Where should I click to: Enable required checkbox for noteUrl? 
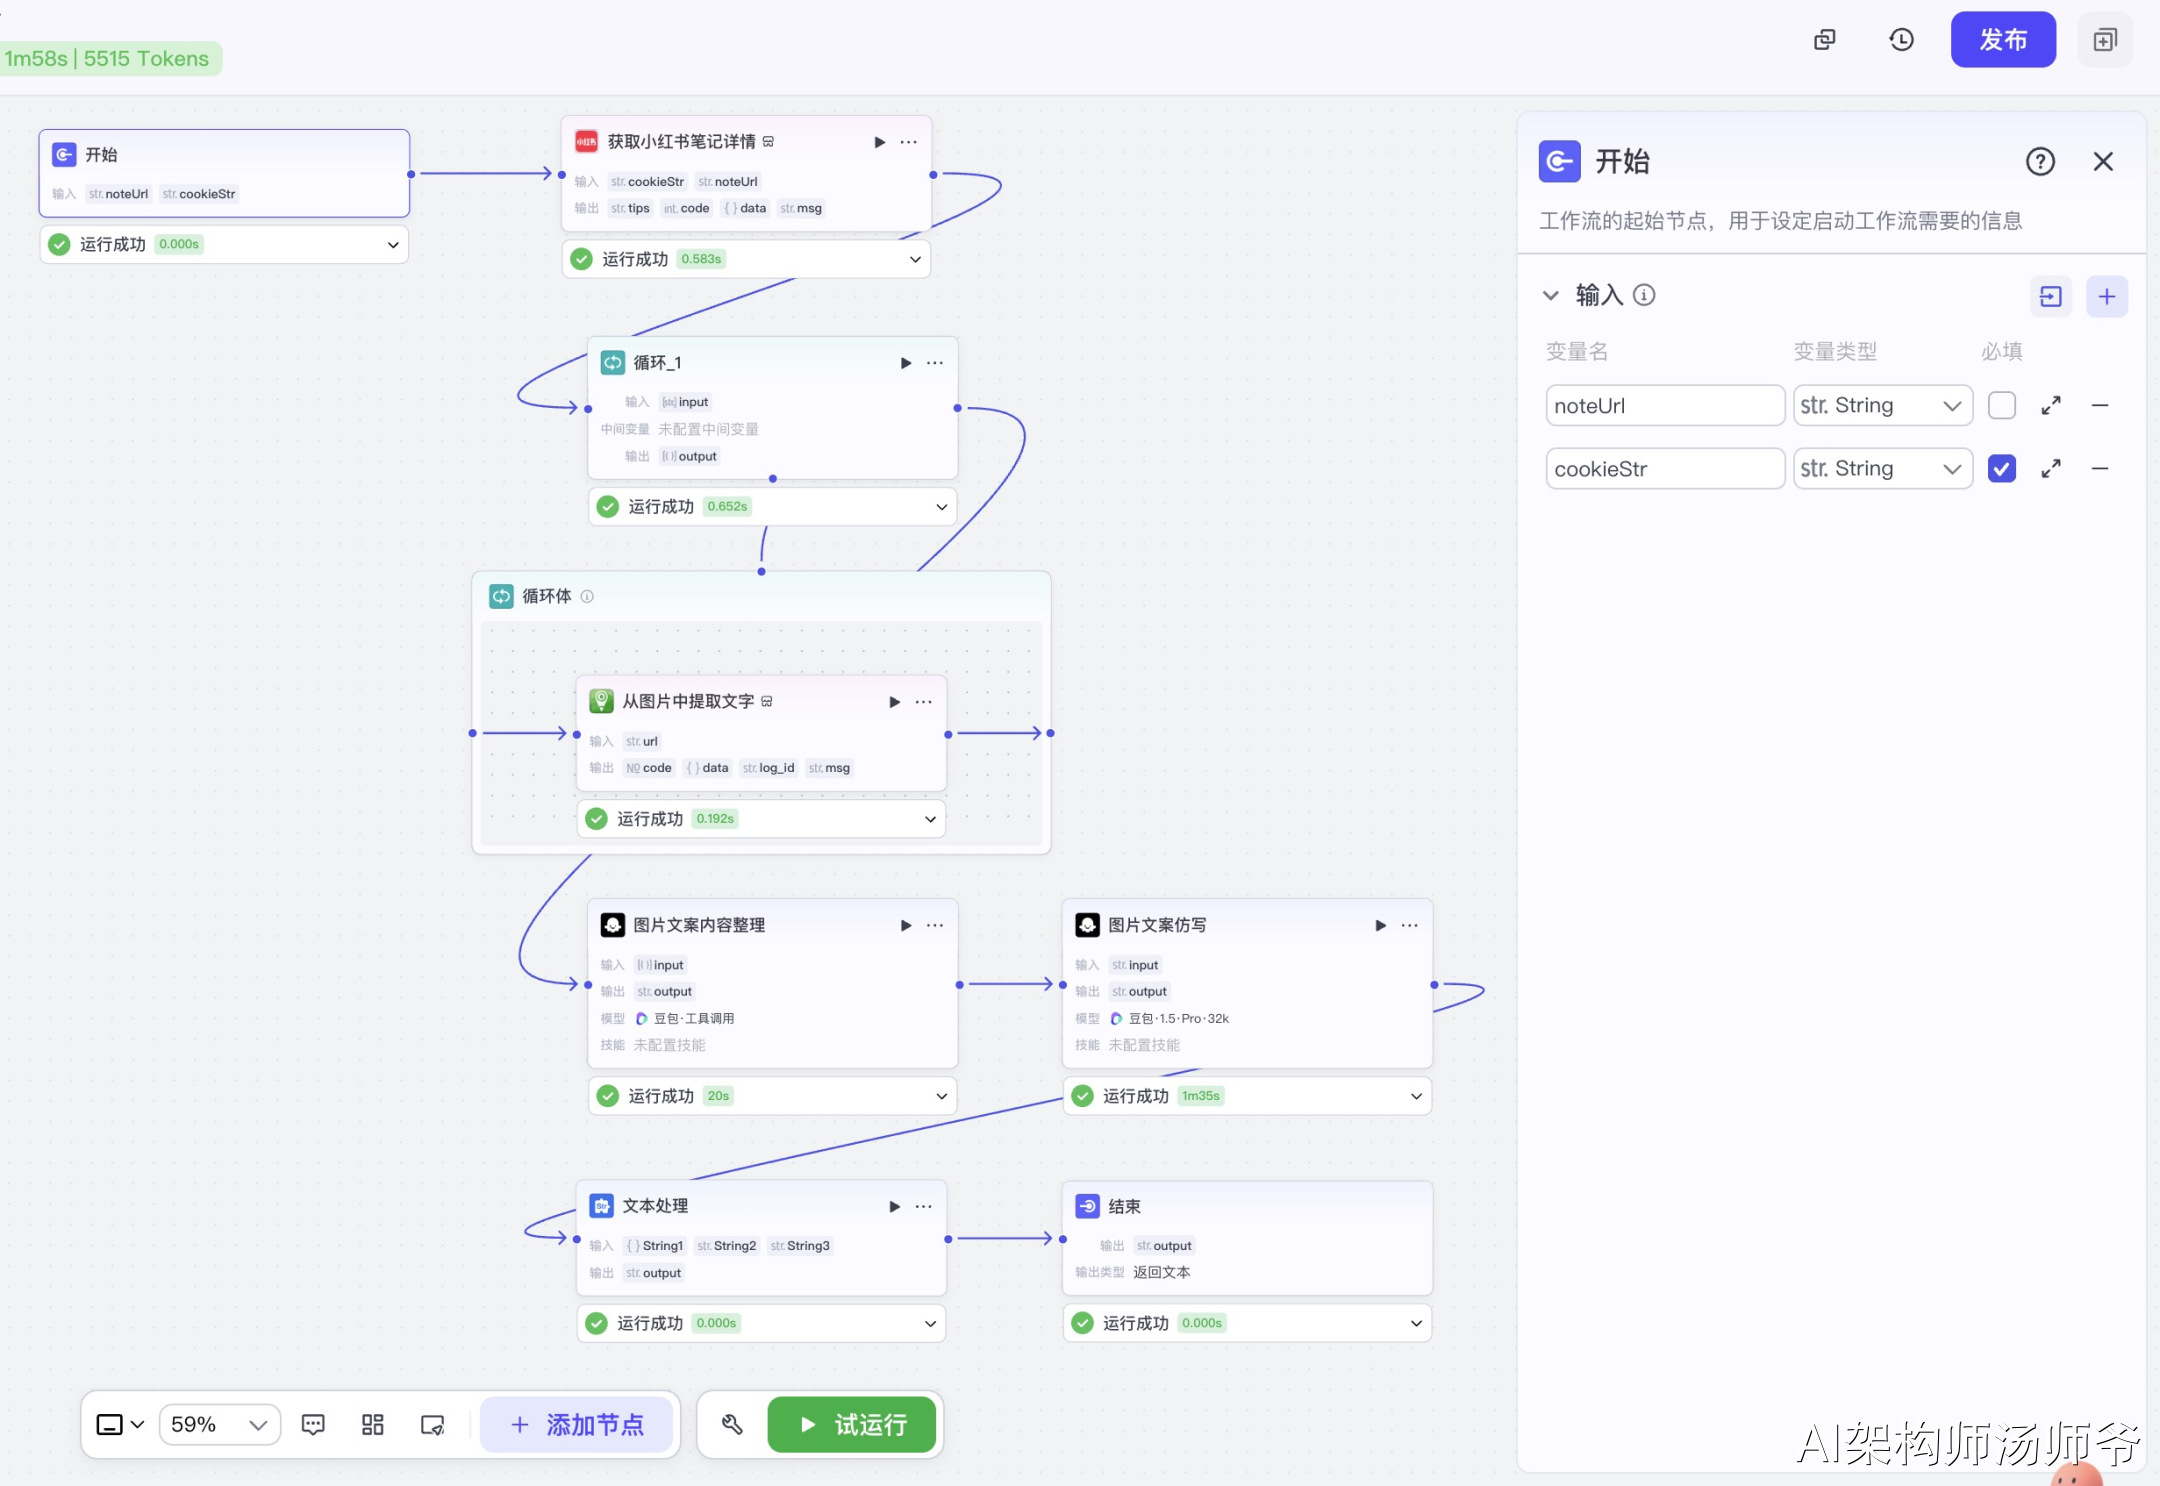(x=2001, y=406)
